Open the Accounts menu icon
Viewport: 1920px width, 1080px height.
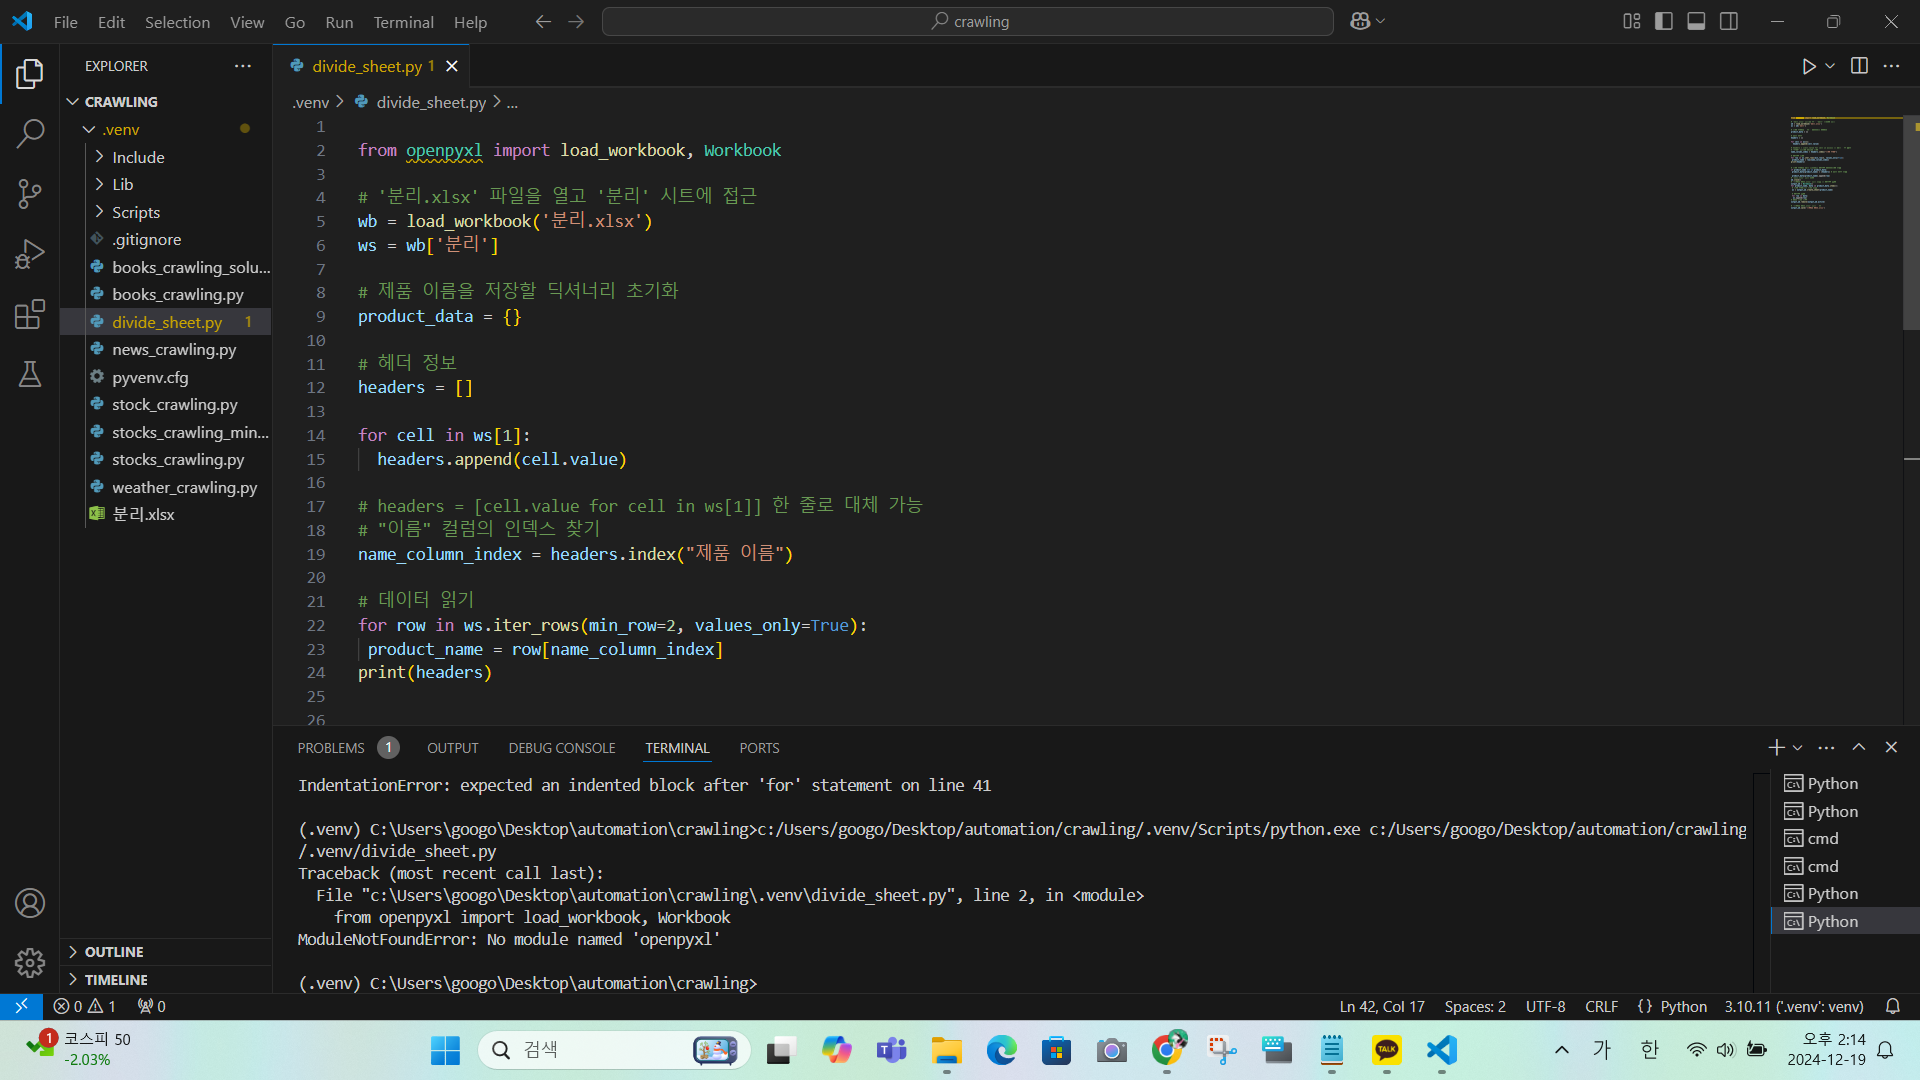tap(30, 903)
